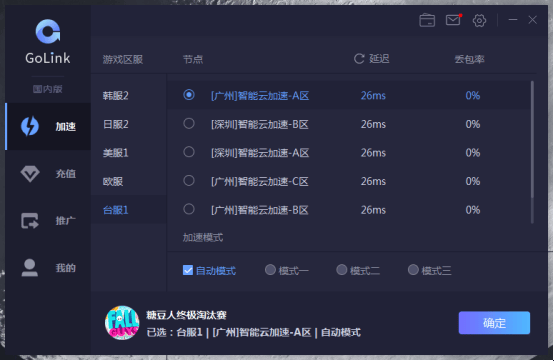Open the mail messages icon
The width and height of the screenshot is (554, 361).
tap(453, 20)
